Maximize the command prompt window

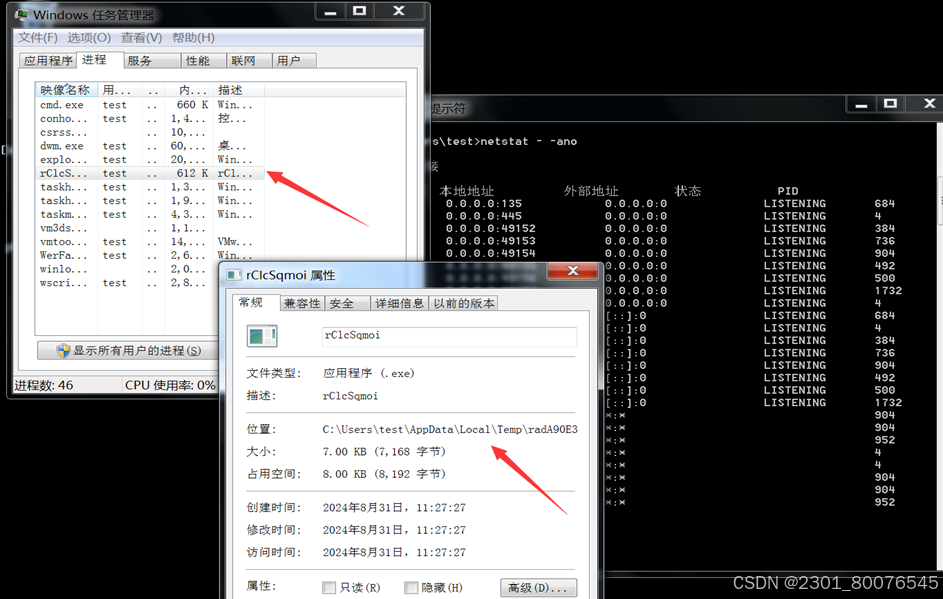[x=891, y=104]
